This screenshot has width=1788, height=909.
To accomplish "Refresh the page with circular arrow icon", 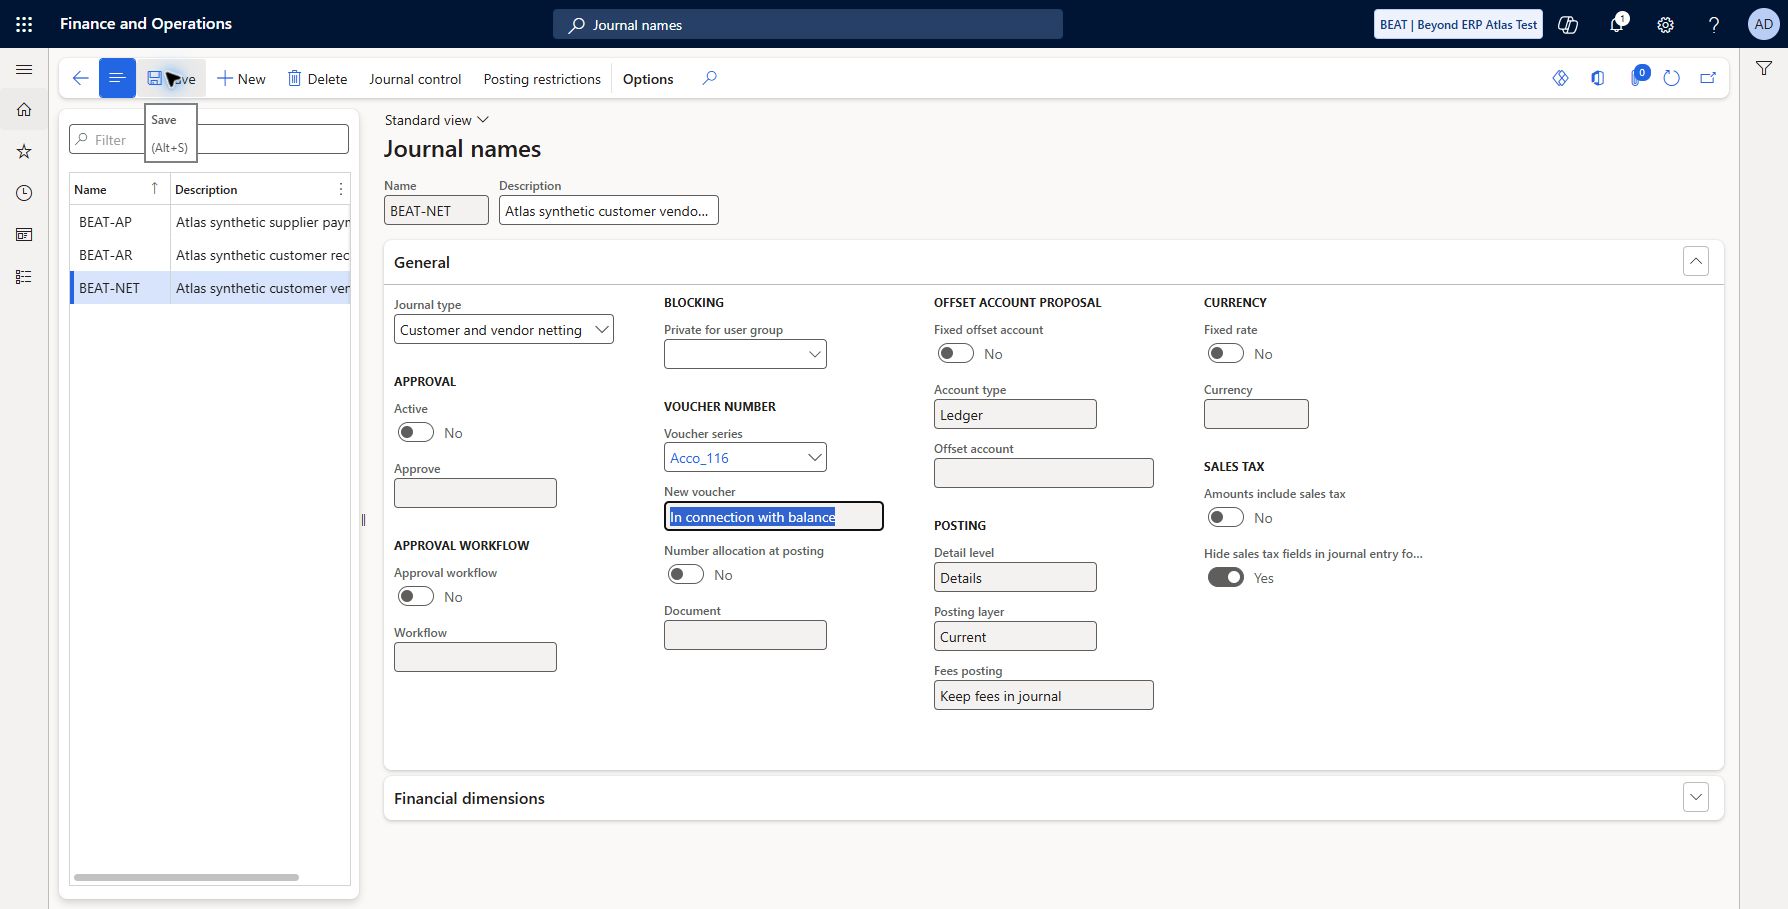I will click(1671, 78).
